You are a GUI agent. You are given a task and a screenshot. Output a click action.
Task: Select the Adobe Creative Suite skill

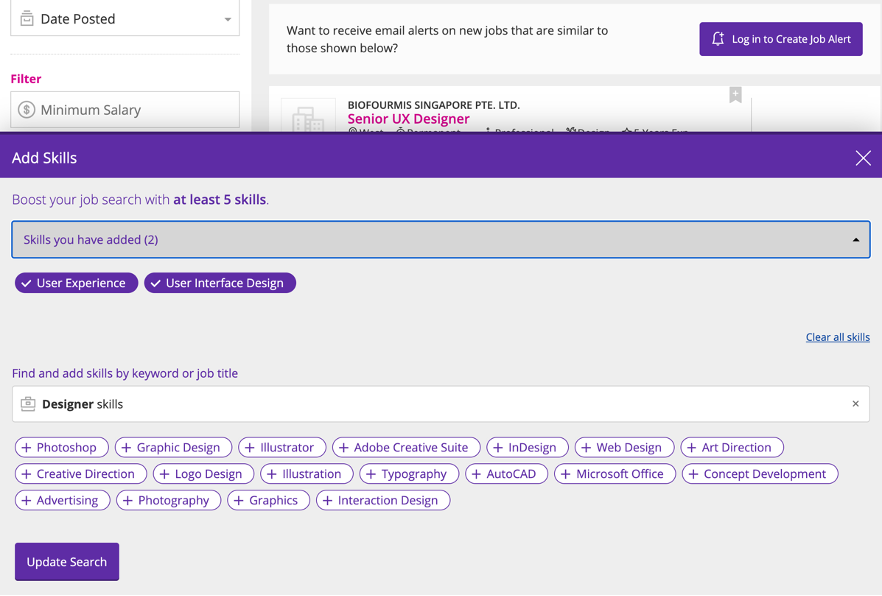406,447
